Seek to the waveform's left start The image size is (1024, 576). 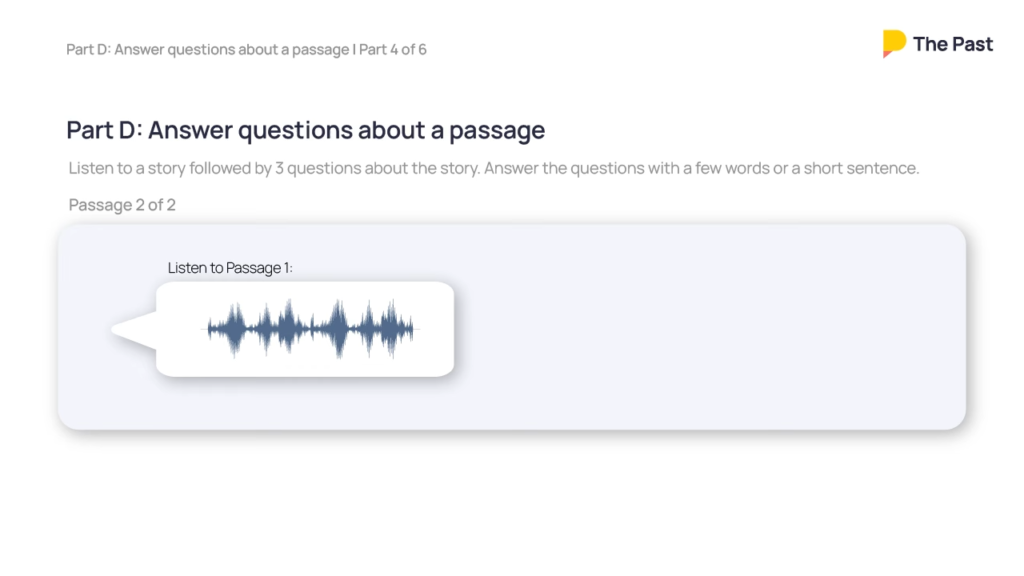210,329
